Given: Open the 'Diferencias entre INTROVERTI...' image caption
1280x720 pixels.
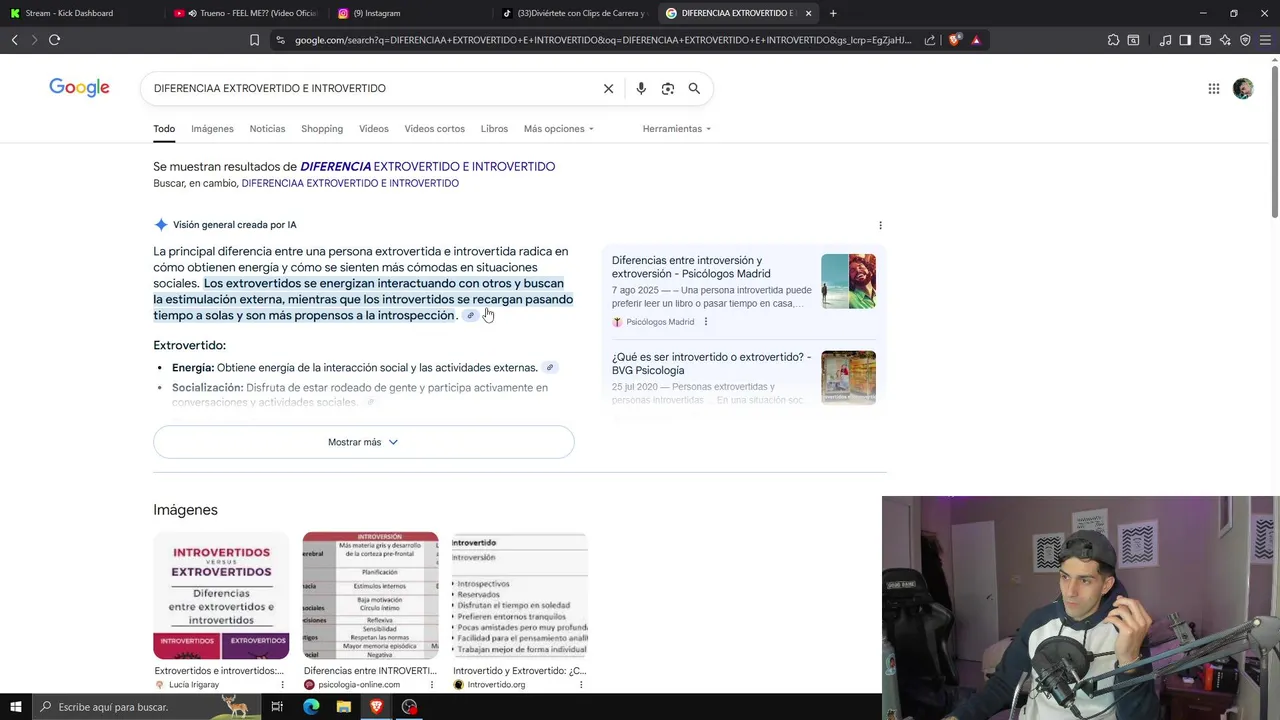Looking at the screenshot, I should point(370,671).
